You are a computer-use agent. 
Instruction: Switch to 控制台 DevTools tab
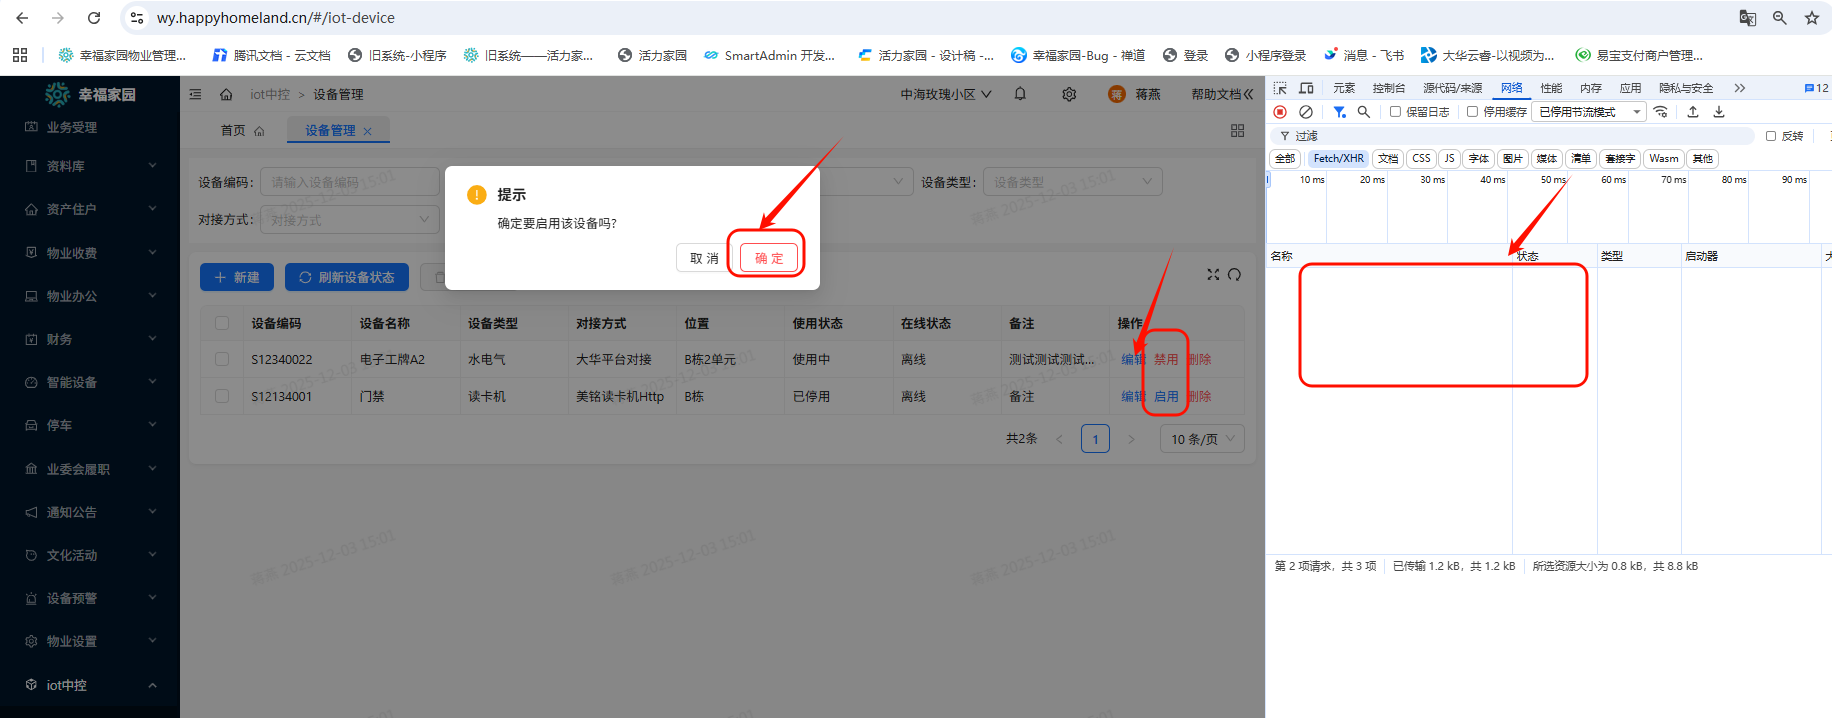pyautogui.click(x=1389, y=88)
